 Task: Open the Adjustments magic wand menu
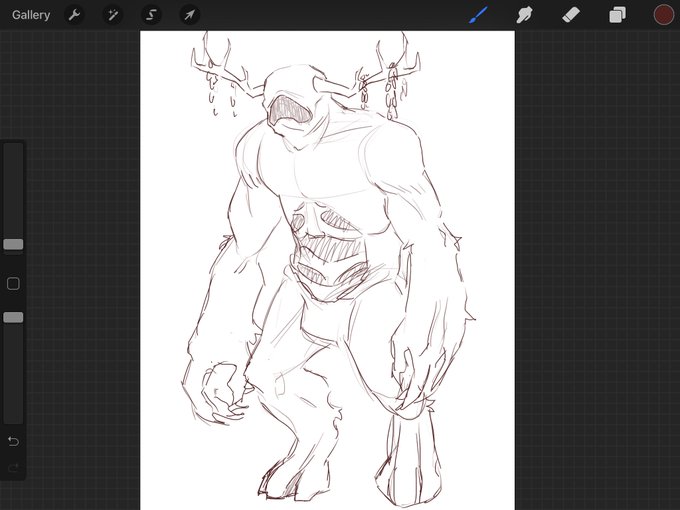point(113,15)
